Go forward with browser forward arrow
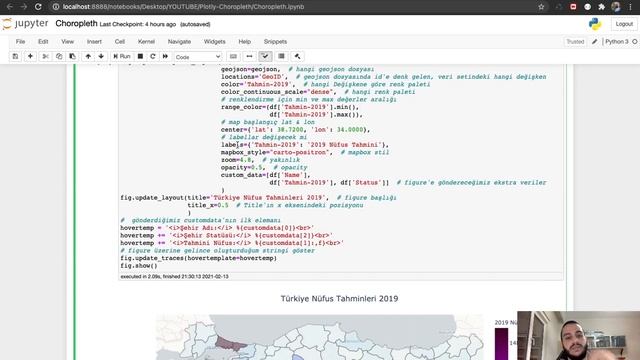This screenshot has width=640, height=360. tap(24, 7)
